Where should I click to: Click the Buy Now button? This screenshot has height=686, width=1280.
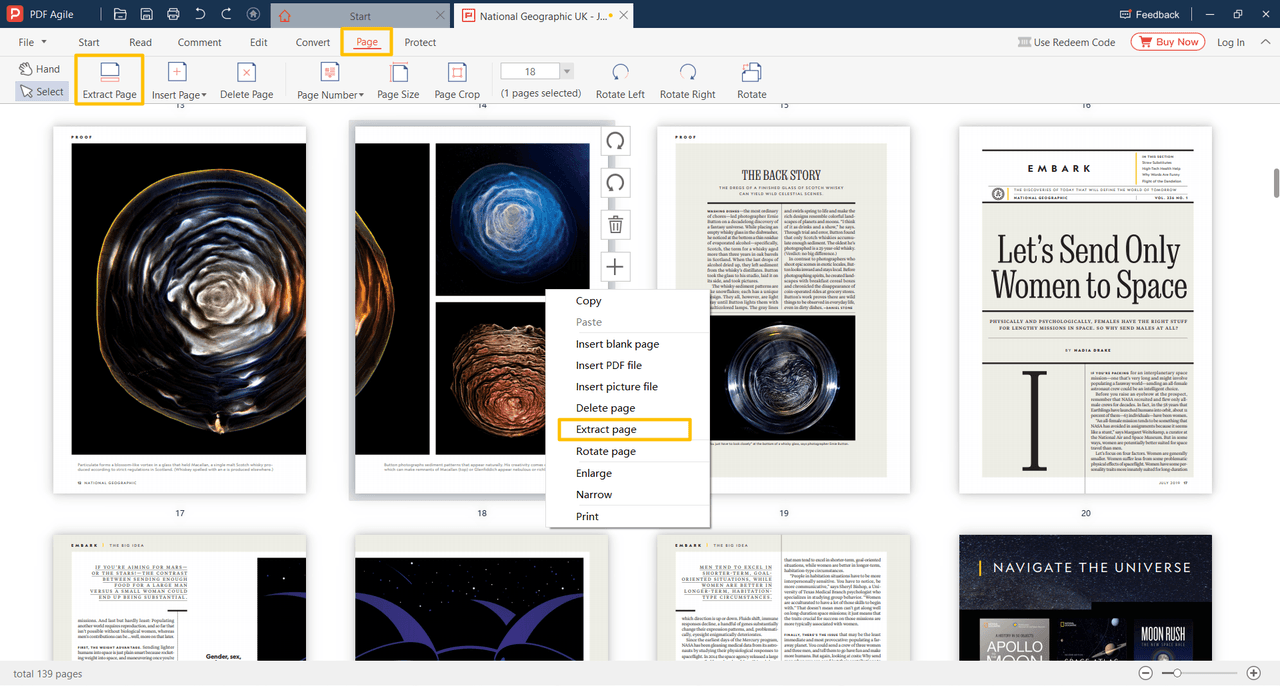1168,42
